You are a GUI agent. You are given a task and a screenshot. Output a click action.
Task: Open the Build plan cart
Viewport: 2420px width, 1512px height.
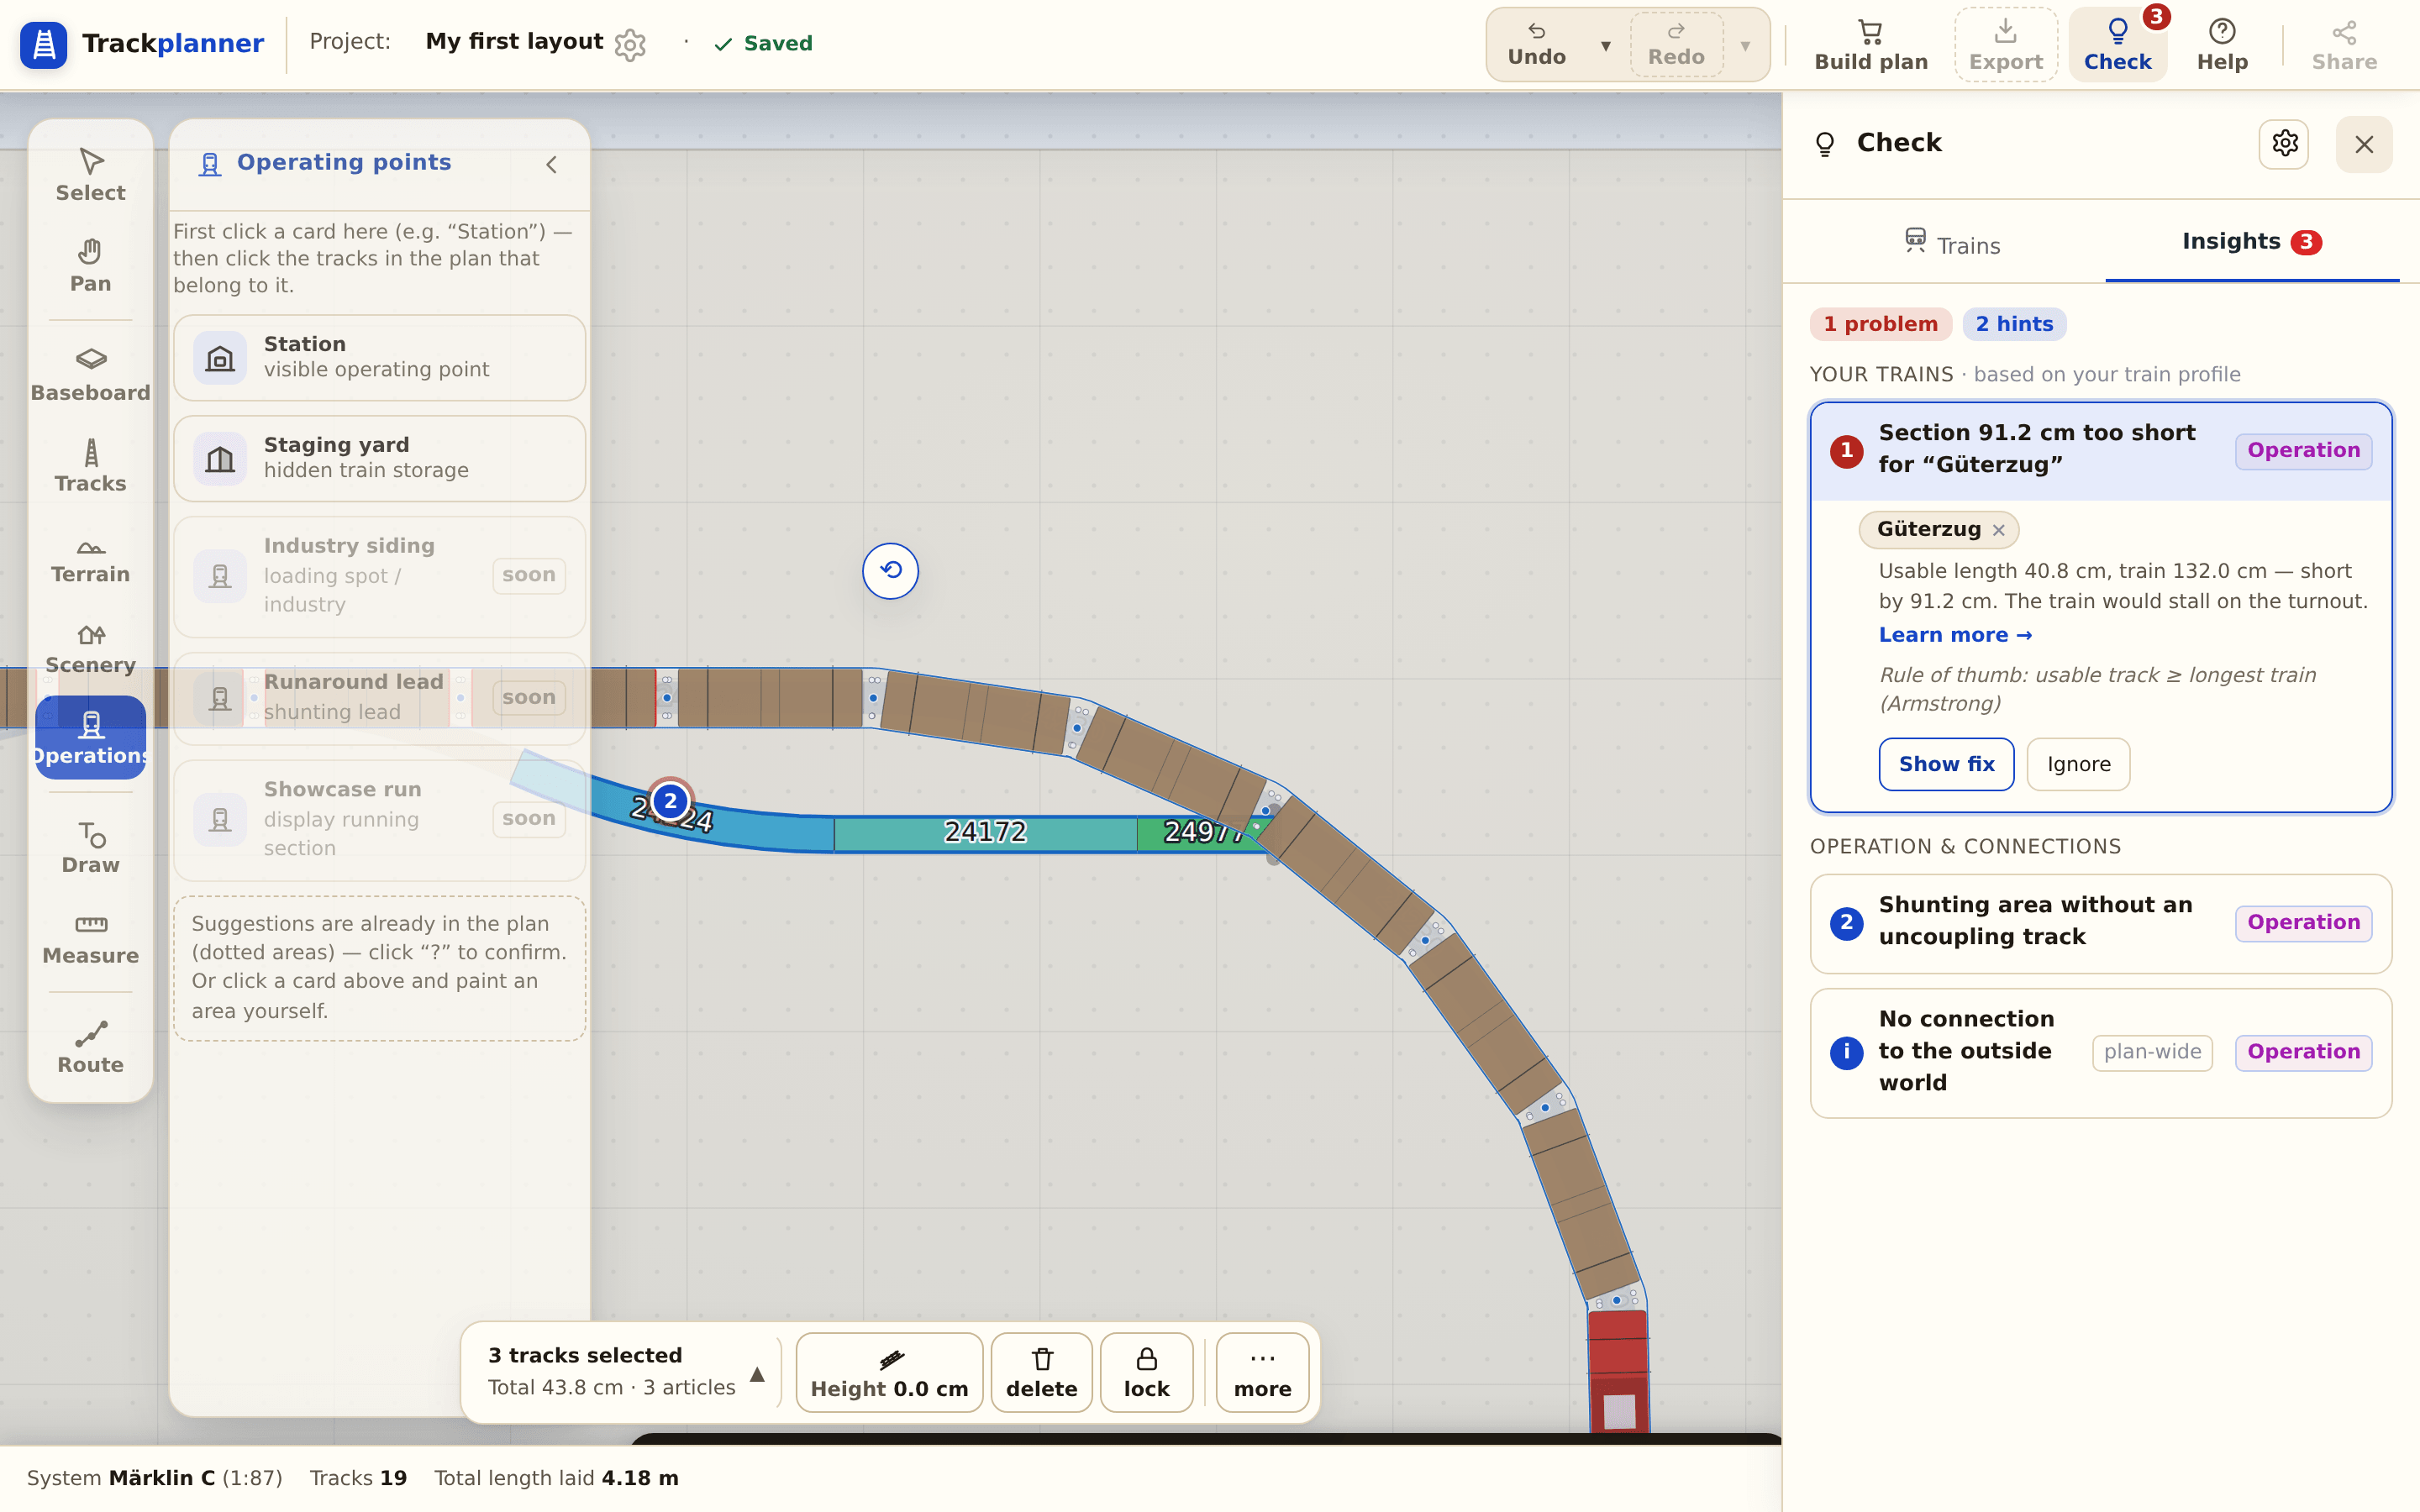[x=1871, y=45]
